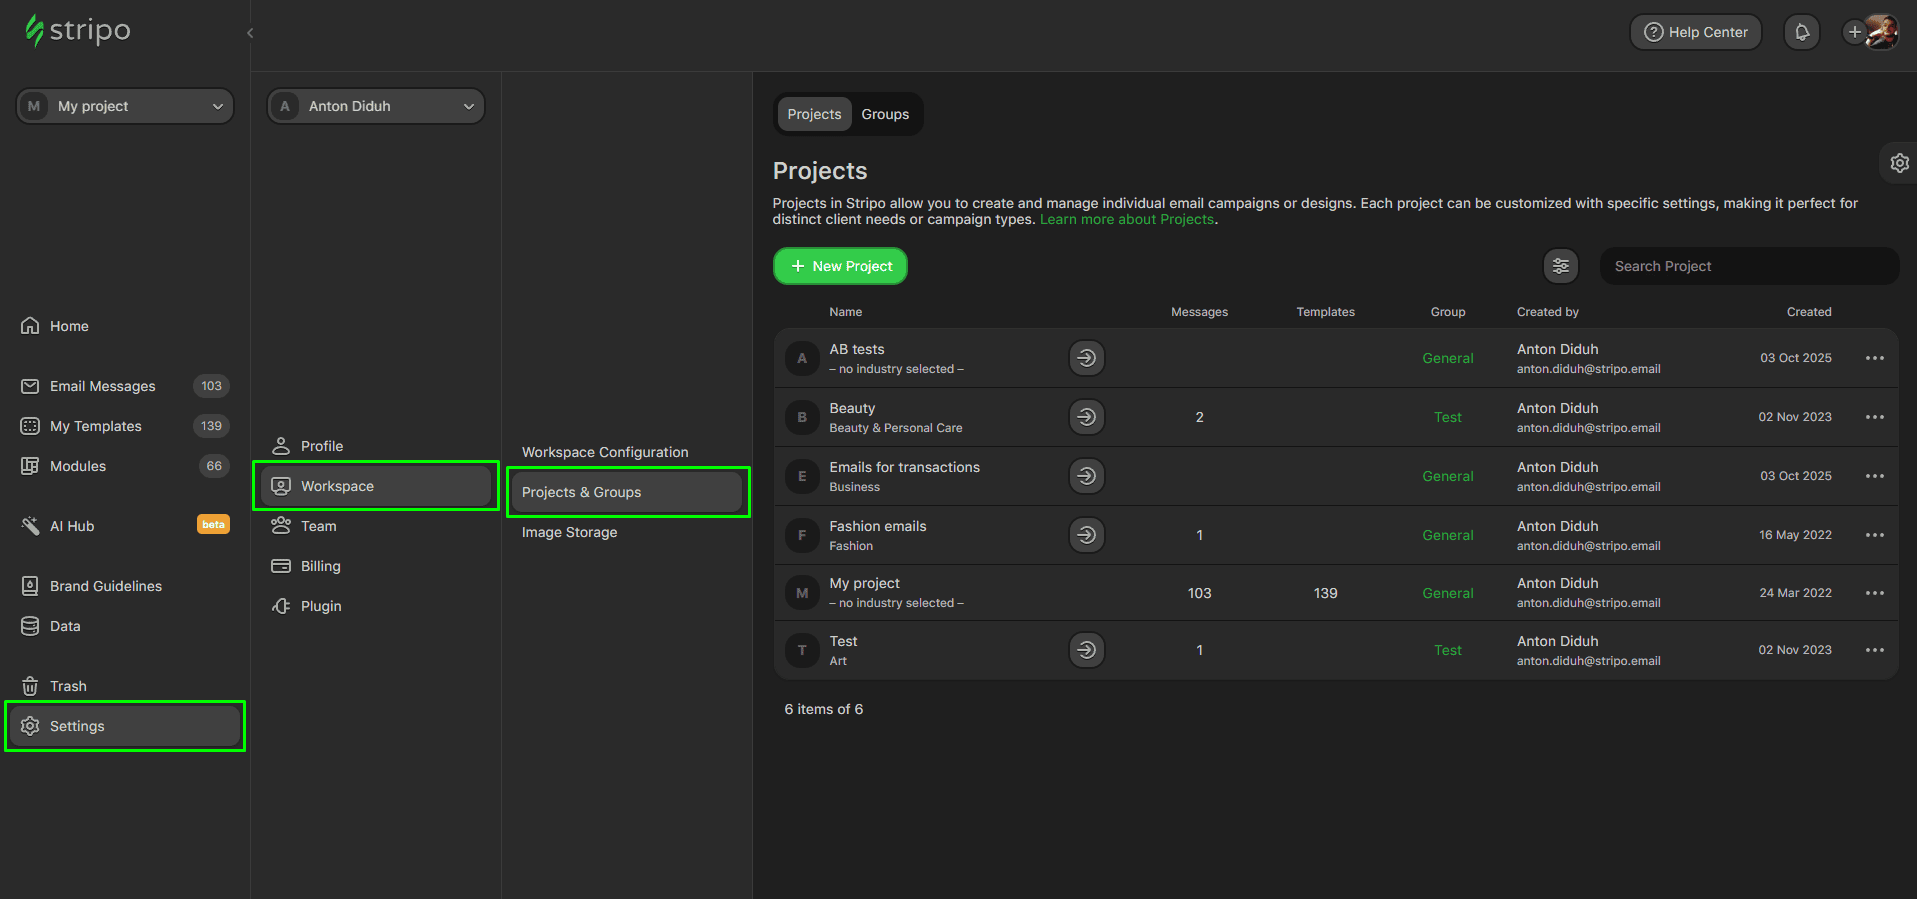Image resolution: width=1917 pixels, height=899 pixels.
Task: Switch to the Groups tab
Action: (x=885, y=114)
